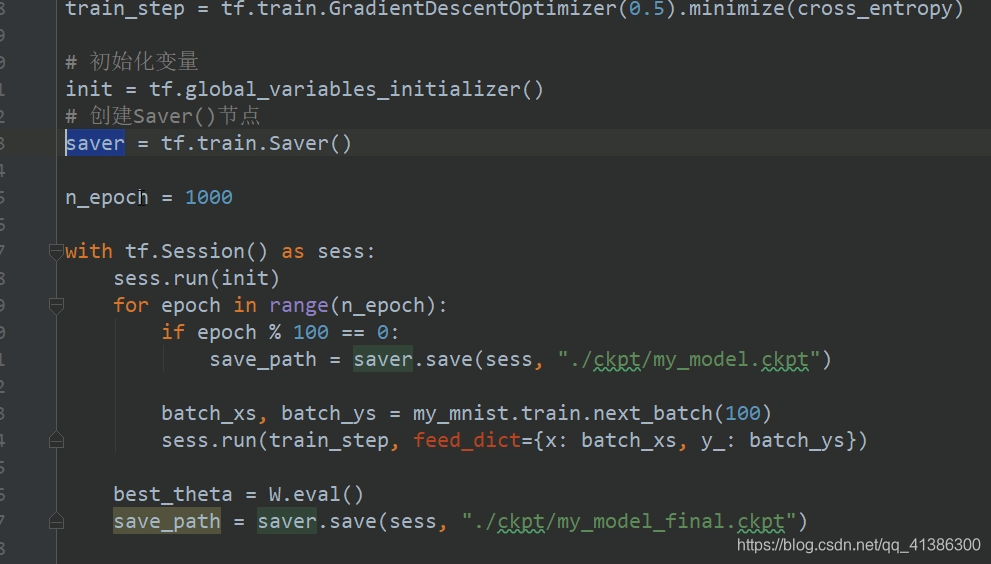991x564 pixels.
Task: Click 'y_' key inside feed_dict
Action: 713,441
